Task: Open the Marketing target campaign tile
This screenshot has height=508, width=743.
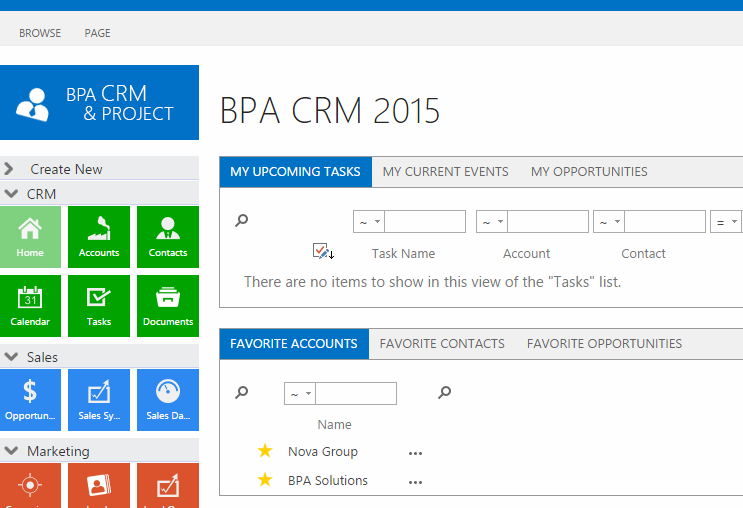Action: [30, 485]
